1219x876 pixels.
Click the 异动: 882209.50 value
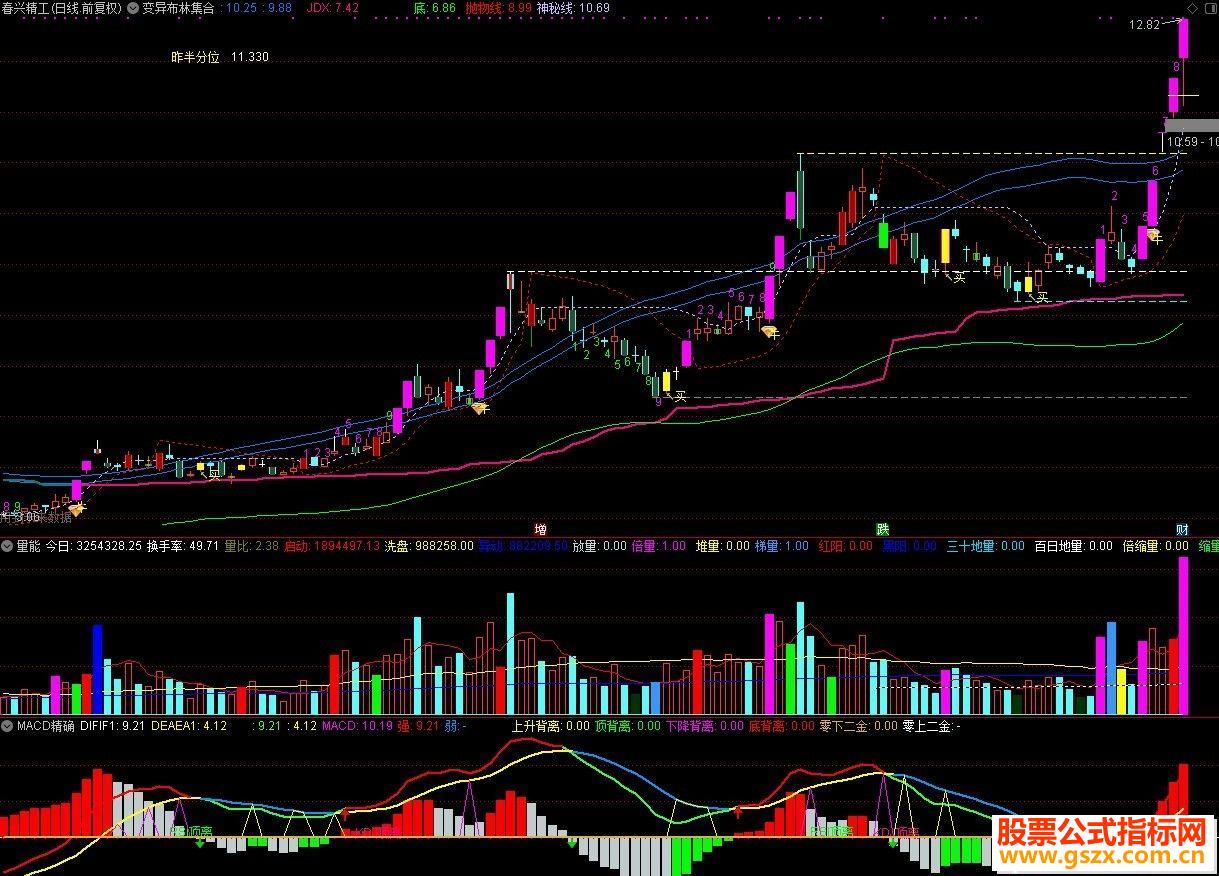[x=524, y=546]
